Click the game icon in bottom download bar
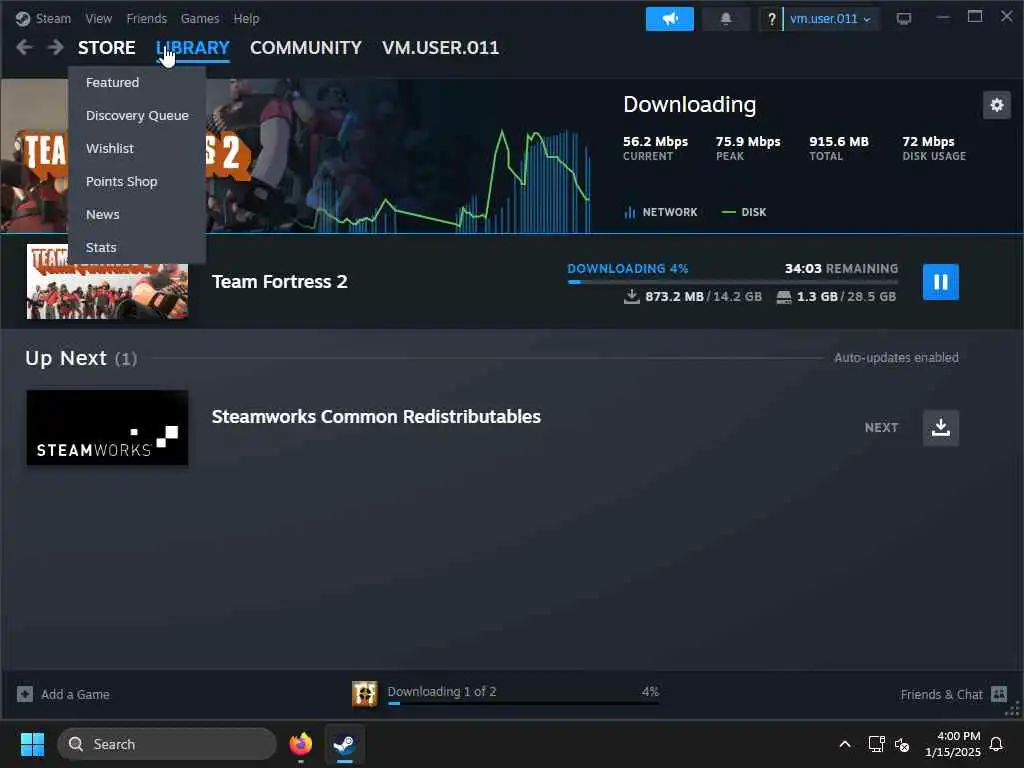This screenshot has width=1024, height=768. [x=364, y=694]
